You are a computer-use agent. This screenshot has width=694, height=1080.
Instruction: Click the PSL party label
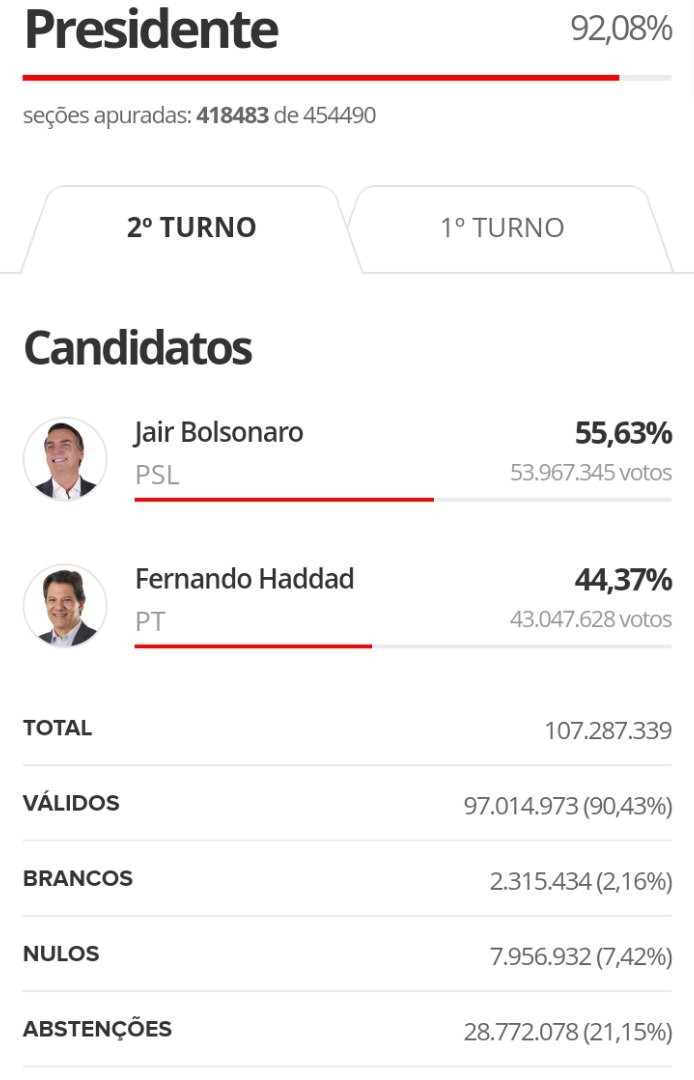pos(157,475)
